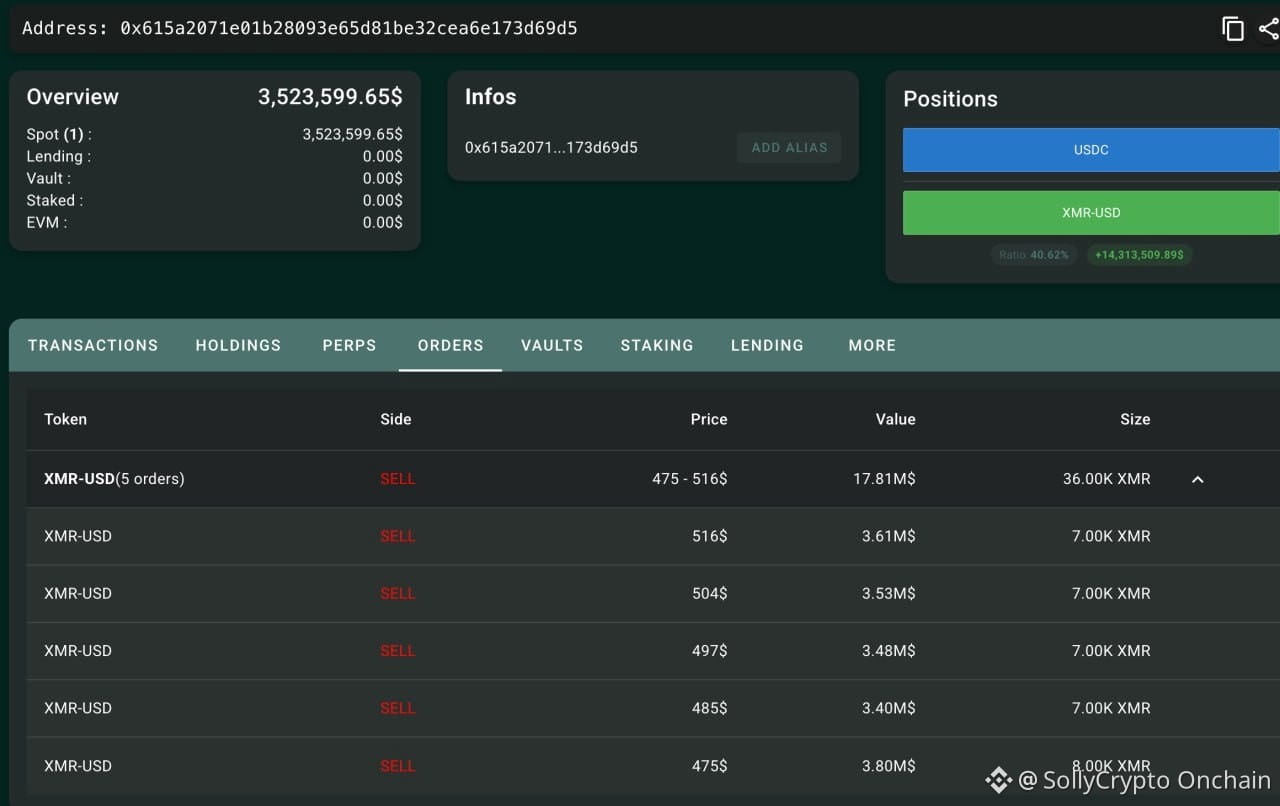Click the 3.80M$ order value

(889, 766)
